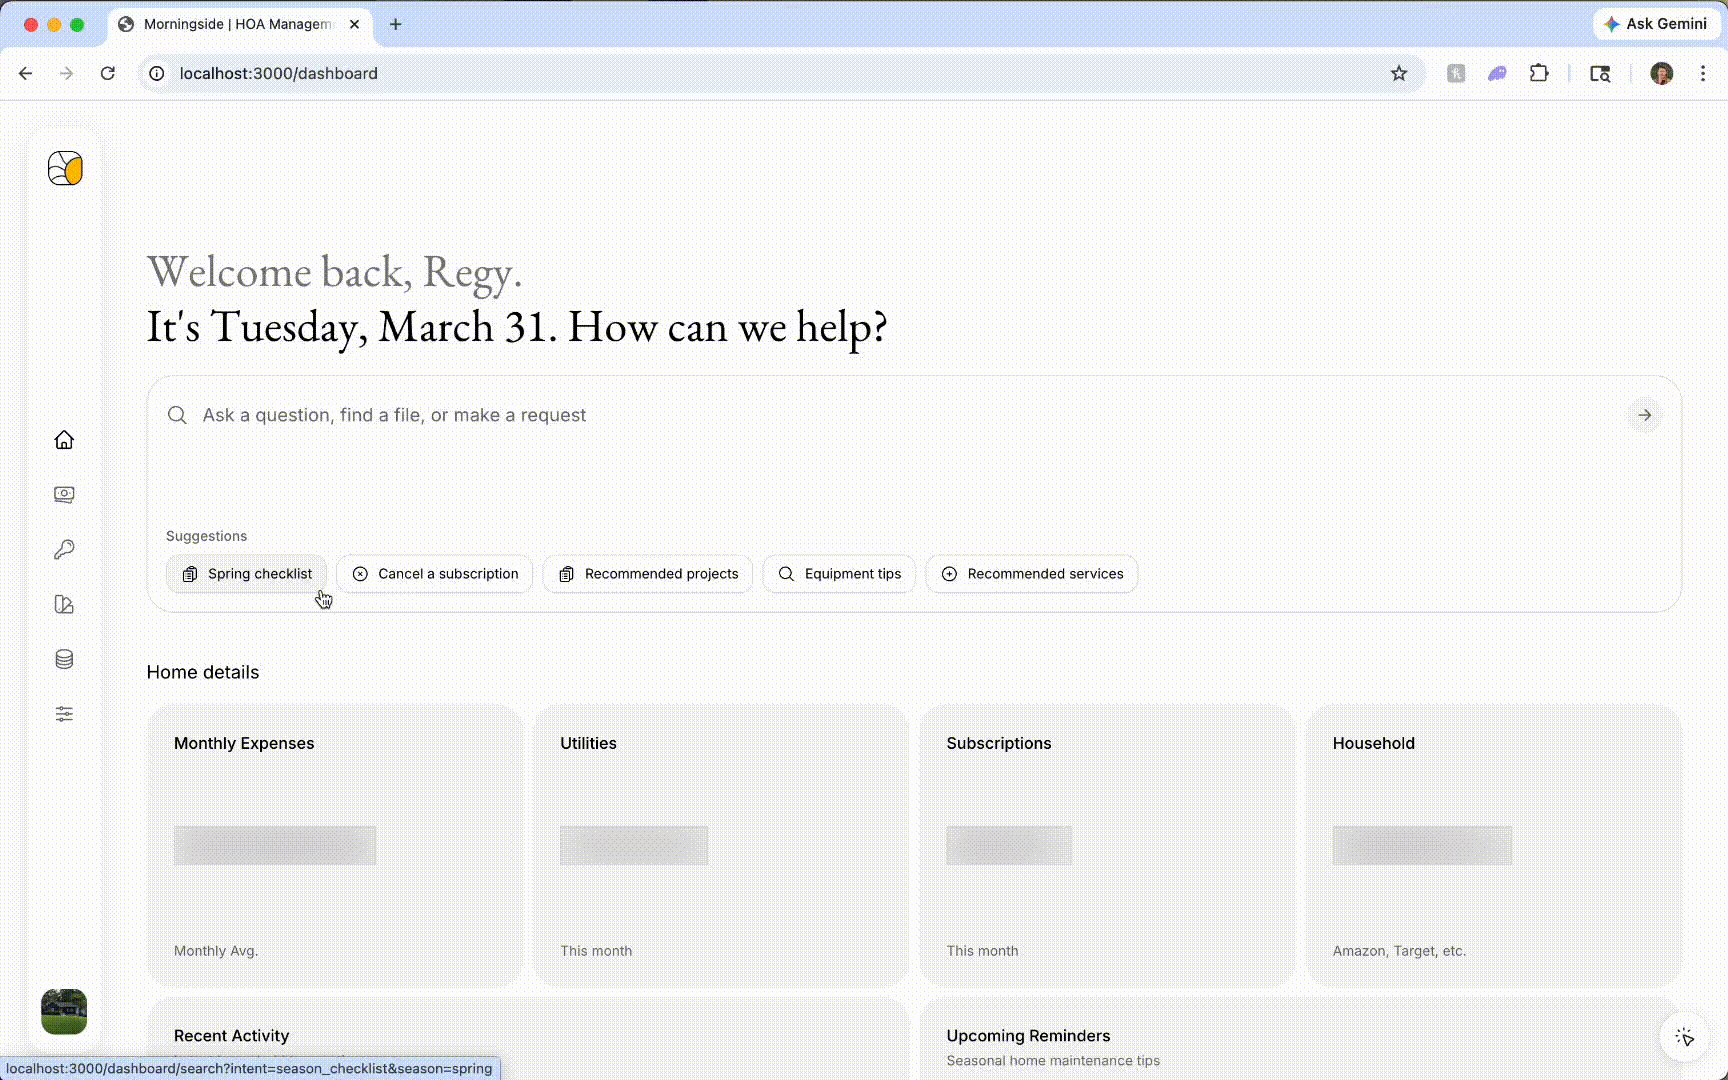This screenshot has width=1728, height=1080.
Task: Open the Utilities card
Action: [x=721, y=846]
